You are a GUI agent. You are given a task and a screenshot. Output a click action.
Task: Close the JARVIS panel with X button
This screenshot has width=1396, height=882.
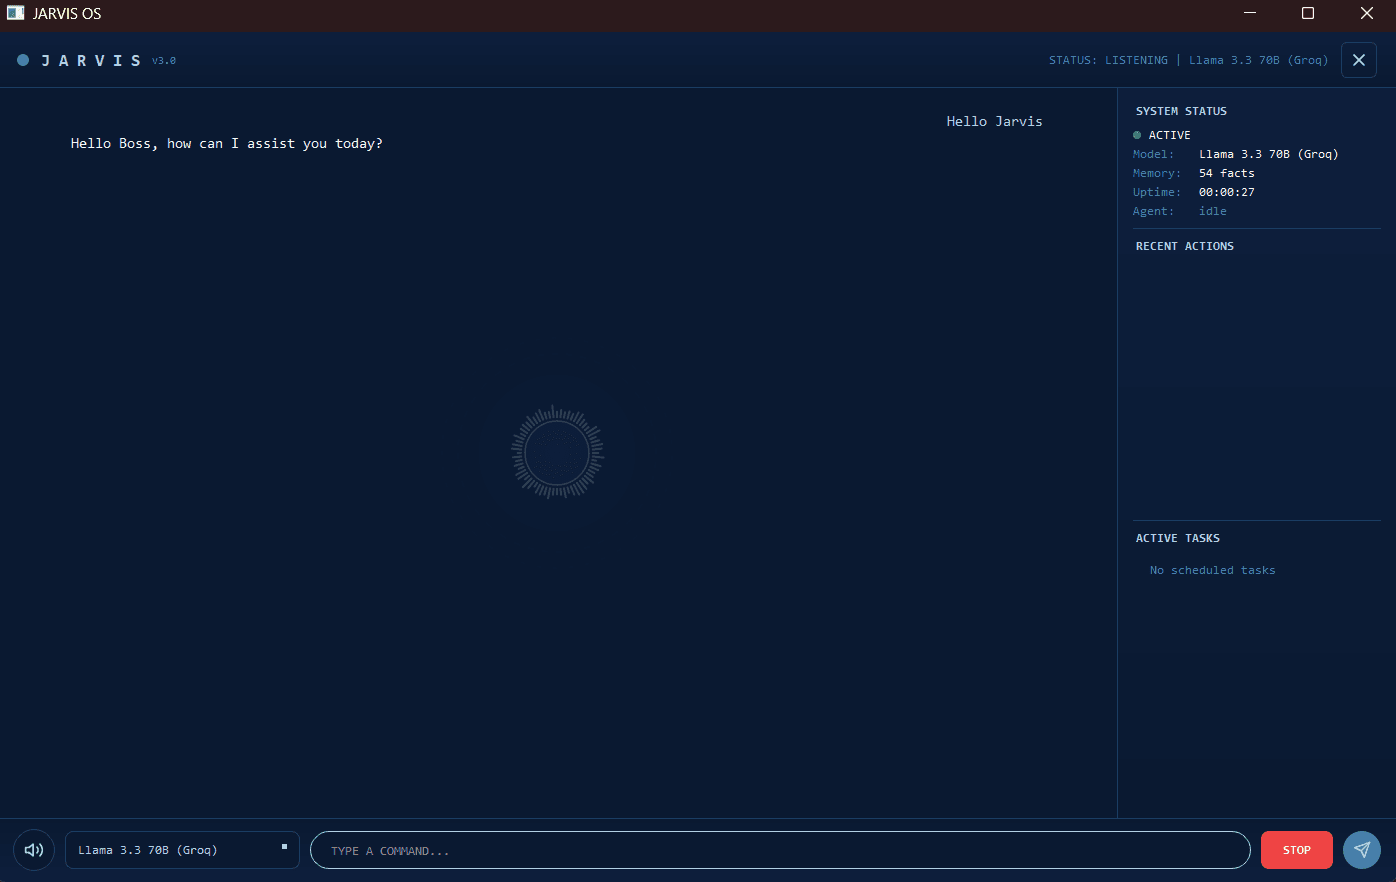click(1359, 60)
